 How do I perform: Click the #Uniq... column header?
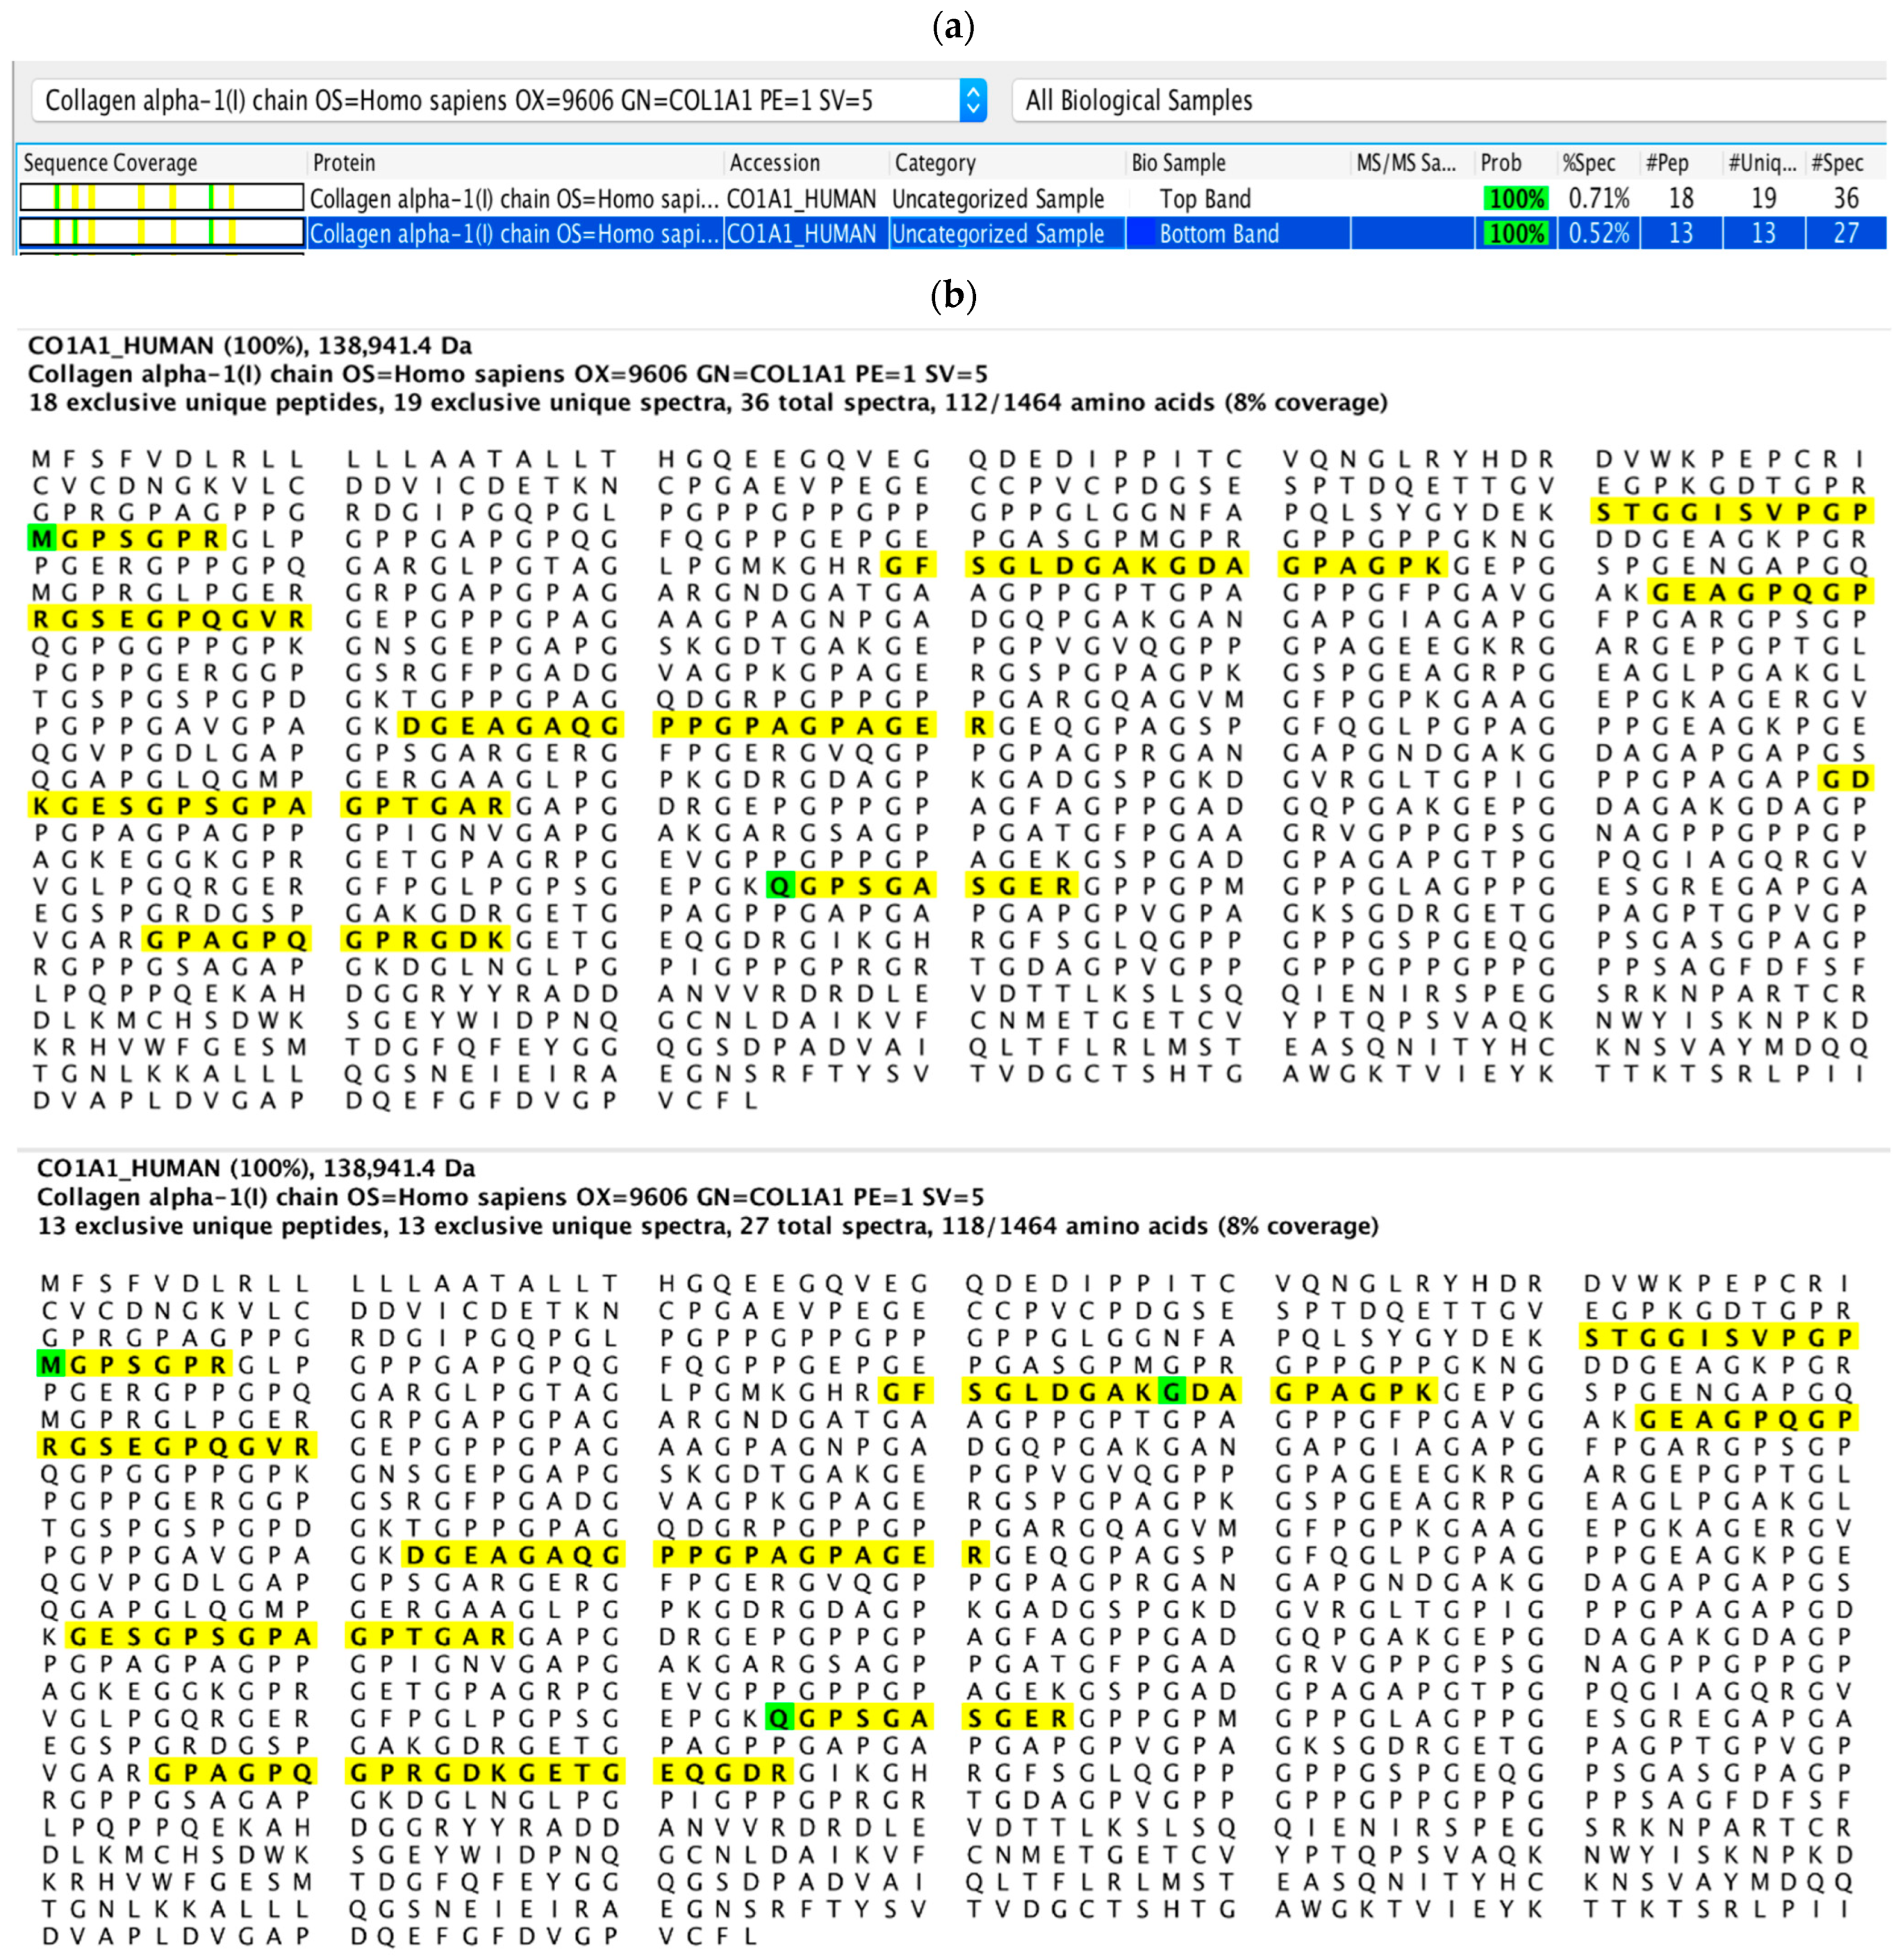pyautogui.click(x=1762, y=163)
